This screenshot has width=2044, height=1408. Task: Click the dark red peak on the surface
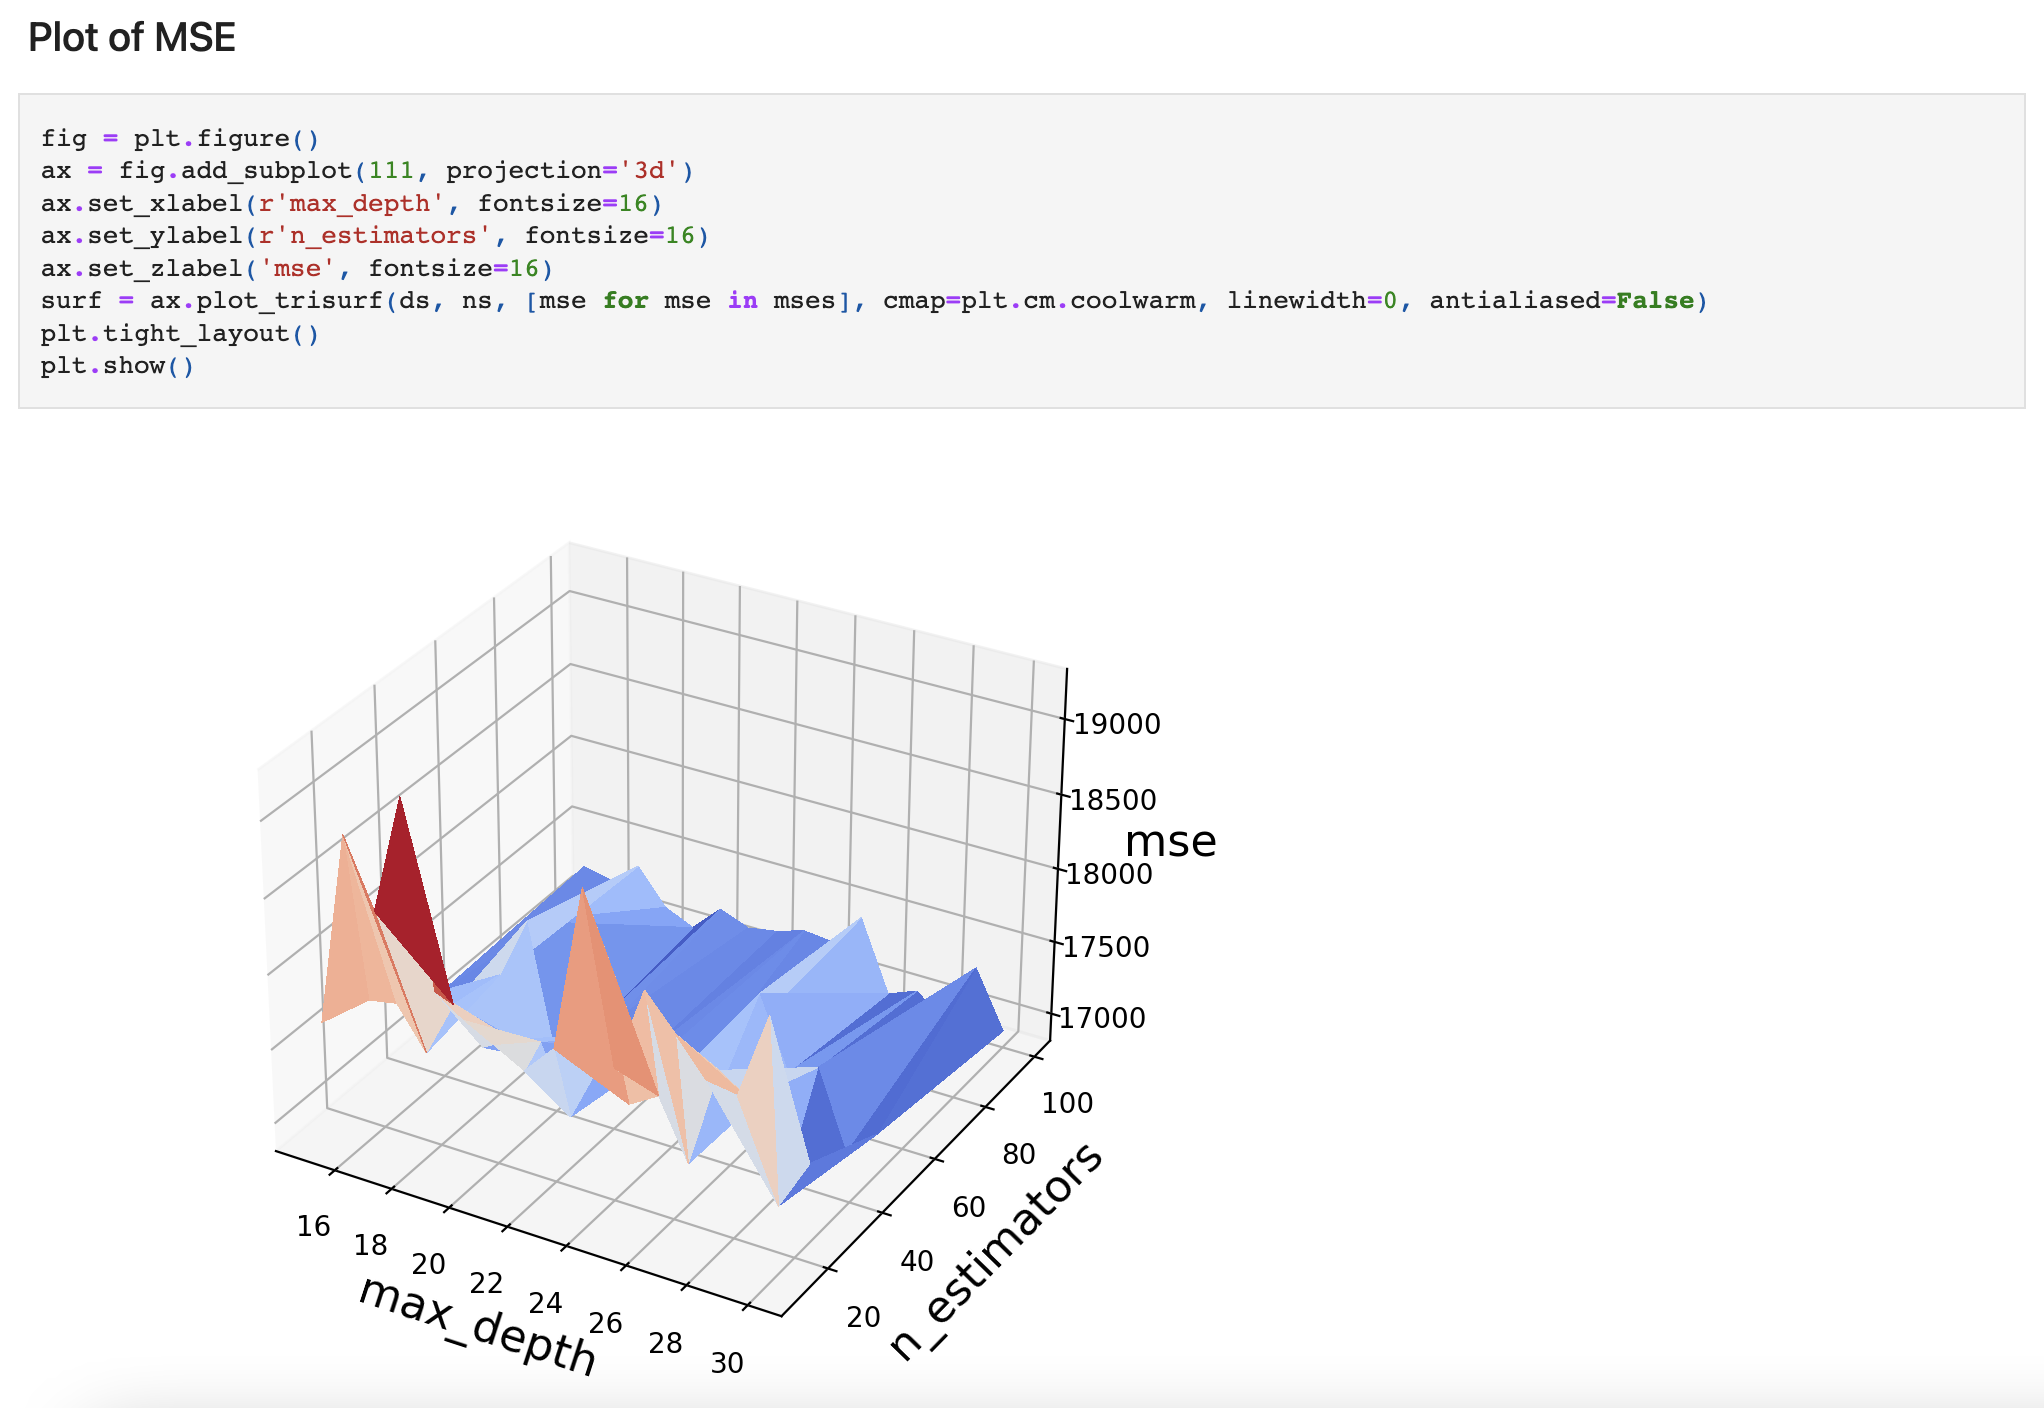tap(410, 900)
